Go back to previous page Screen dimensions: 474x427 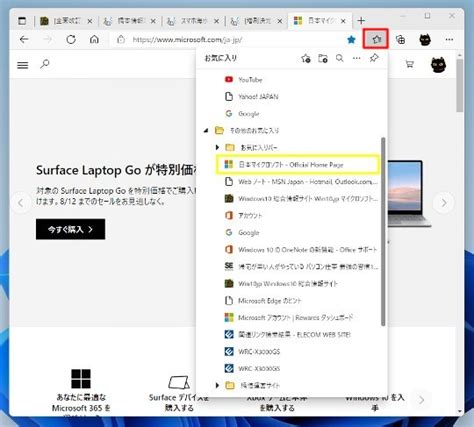[24, 40]
